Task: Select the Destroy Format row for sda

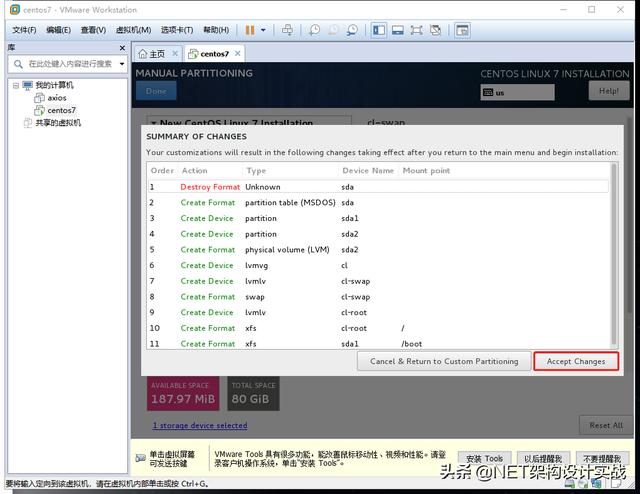Action: pos(378,187)
